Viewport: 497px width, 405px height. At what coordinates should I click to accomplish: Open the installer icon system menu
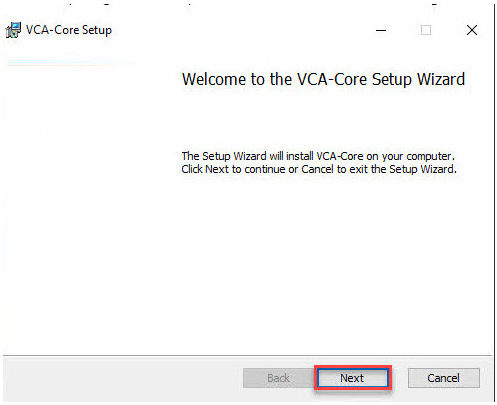pyautogui.click(x=13, y=30)
